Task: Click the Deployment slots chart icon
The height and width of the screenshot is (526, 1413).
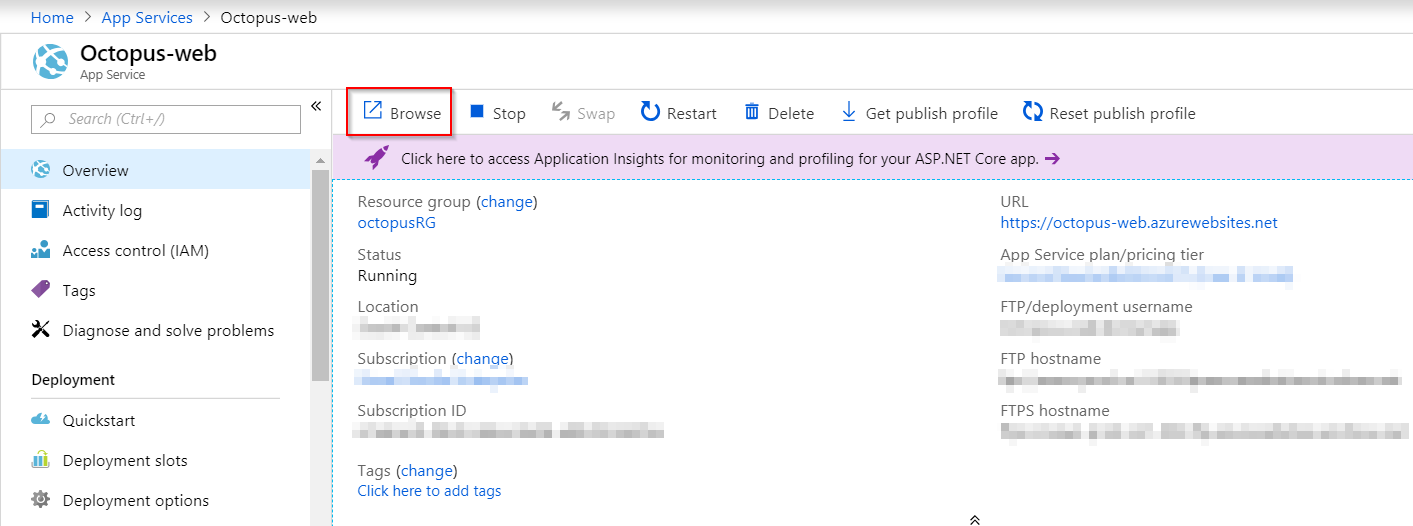Action: (41, 460)
